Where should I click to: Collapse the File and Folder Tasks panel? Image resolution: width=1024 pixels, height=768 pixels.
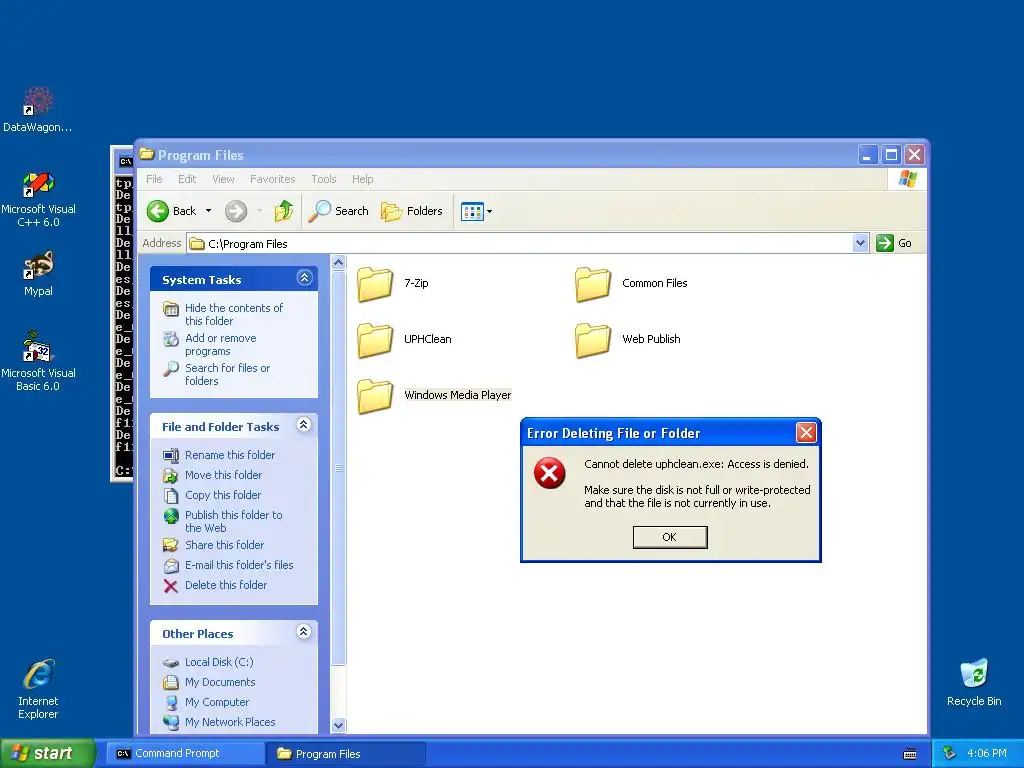pyautogui.click(x=304, y=425)
